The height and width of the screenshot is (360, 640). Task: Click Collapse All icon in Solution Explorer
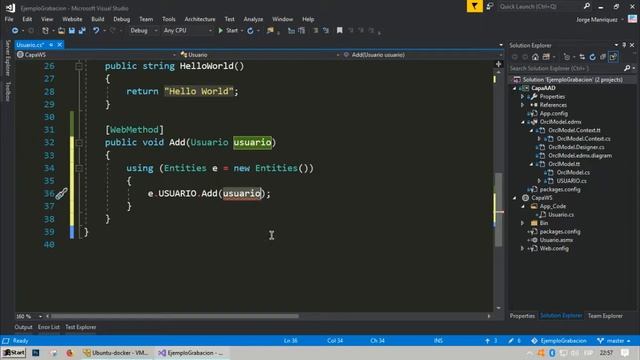point(602,57)
